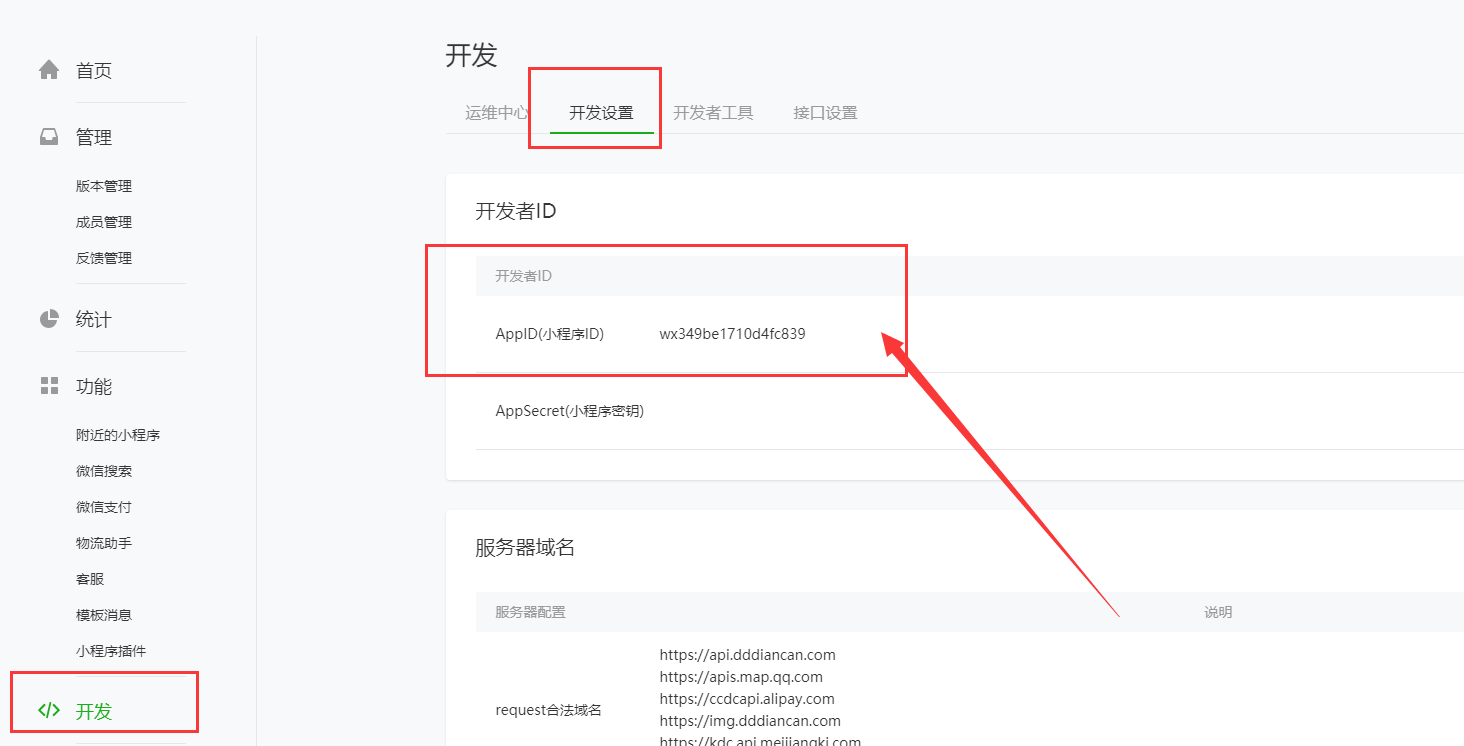Click the home icon beside 首页

coord(49,70)
